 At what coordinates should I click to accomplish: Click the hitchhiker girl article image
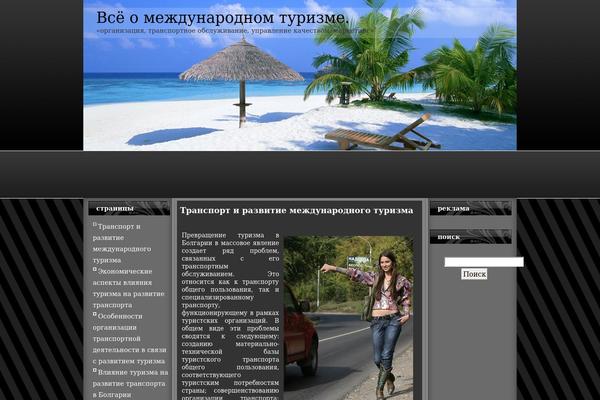coord(349,318)
